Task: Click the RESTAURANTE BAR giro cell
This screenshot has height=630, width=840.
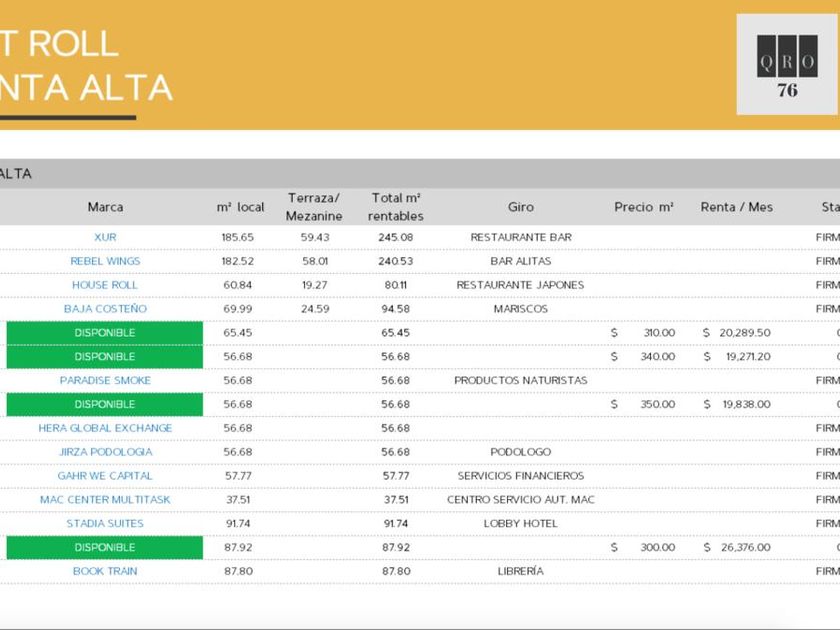Action: [x=520, y=237]
